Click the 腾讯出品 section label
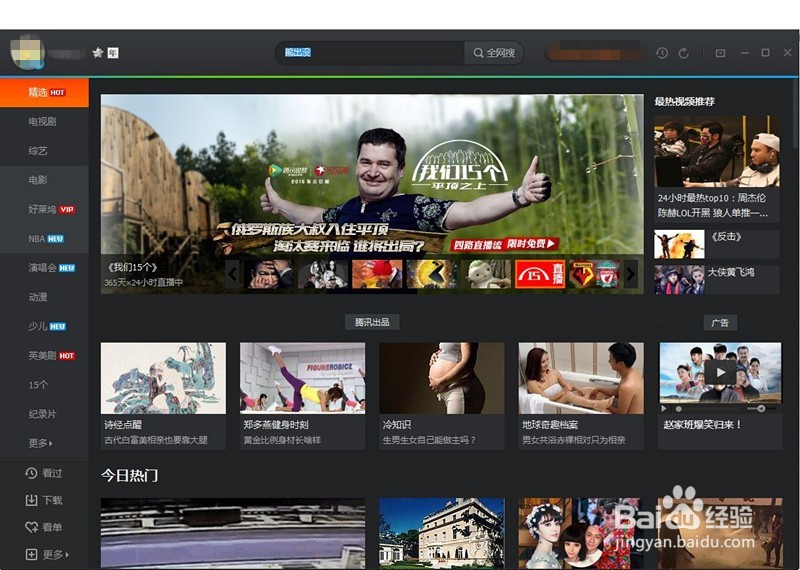This screenshot has width=800, height=570. tap(372, 322)
